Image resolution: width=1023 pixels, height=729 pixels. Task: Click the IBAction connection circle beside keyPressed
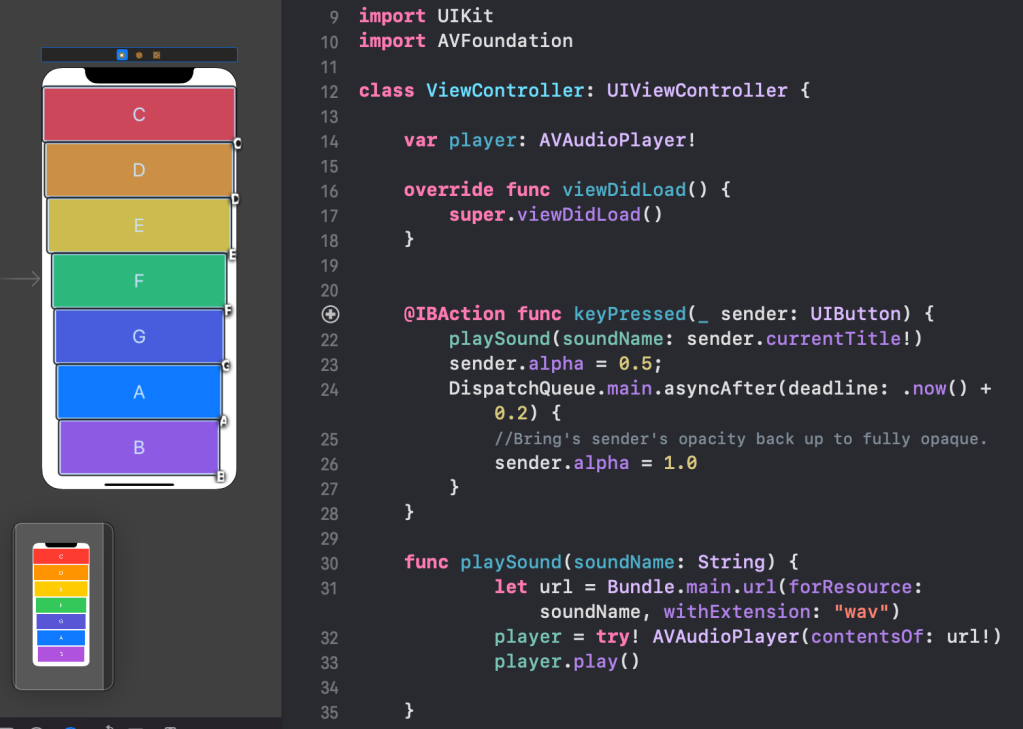[x=331, y=314]
